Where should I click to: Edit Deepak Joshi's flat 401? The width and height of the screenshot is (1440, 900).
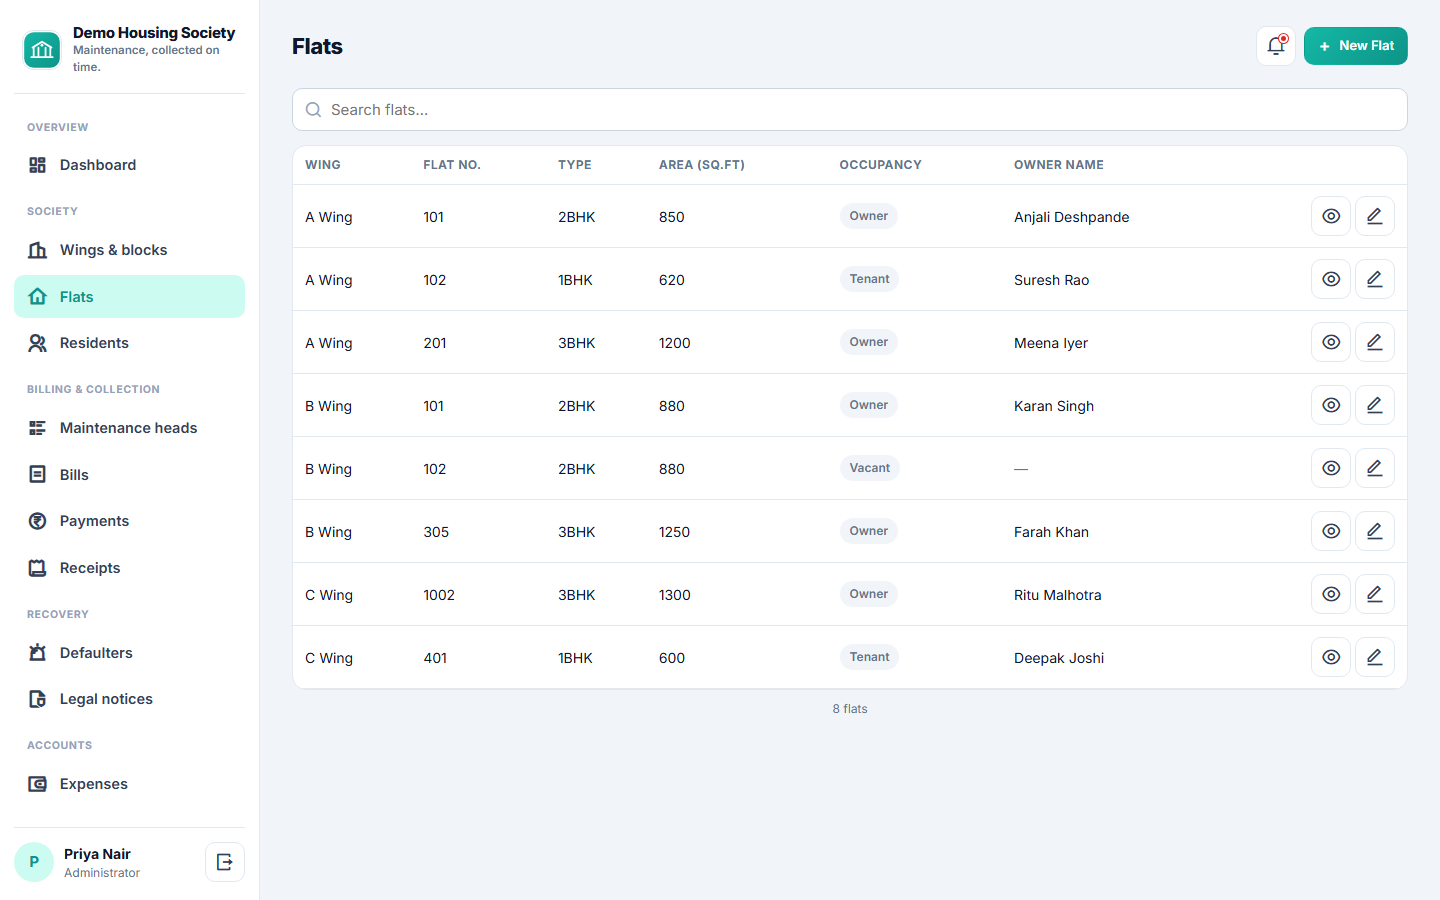pos(1375,657)
